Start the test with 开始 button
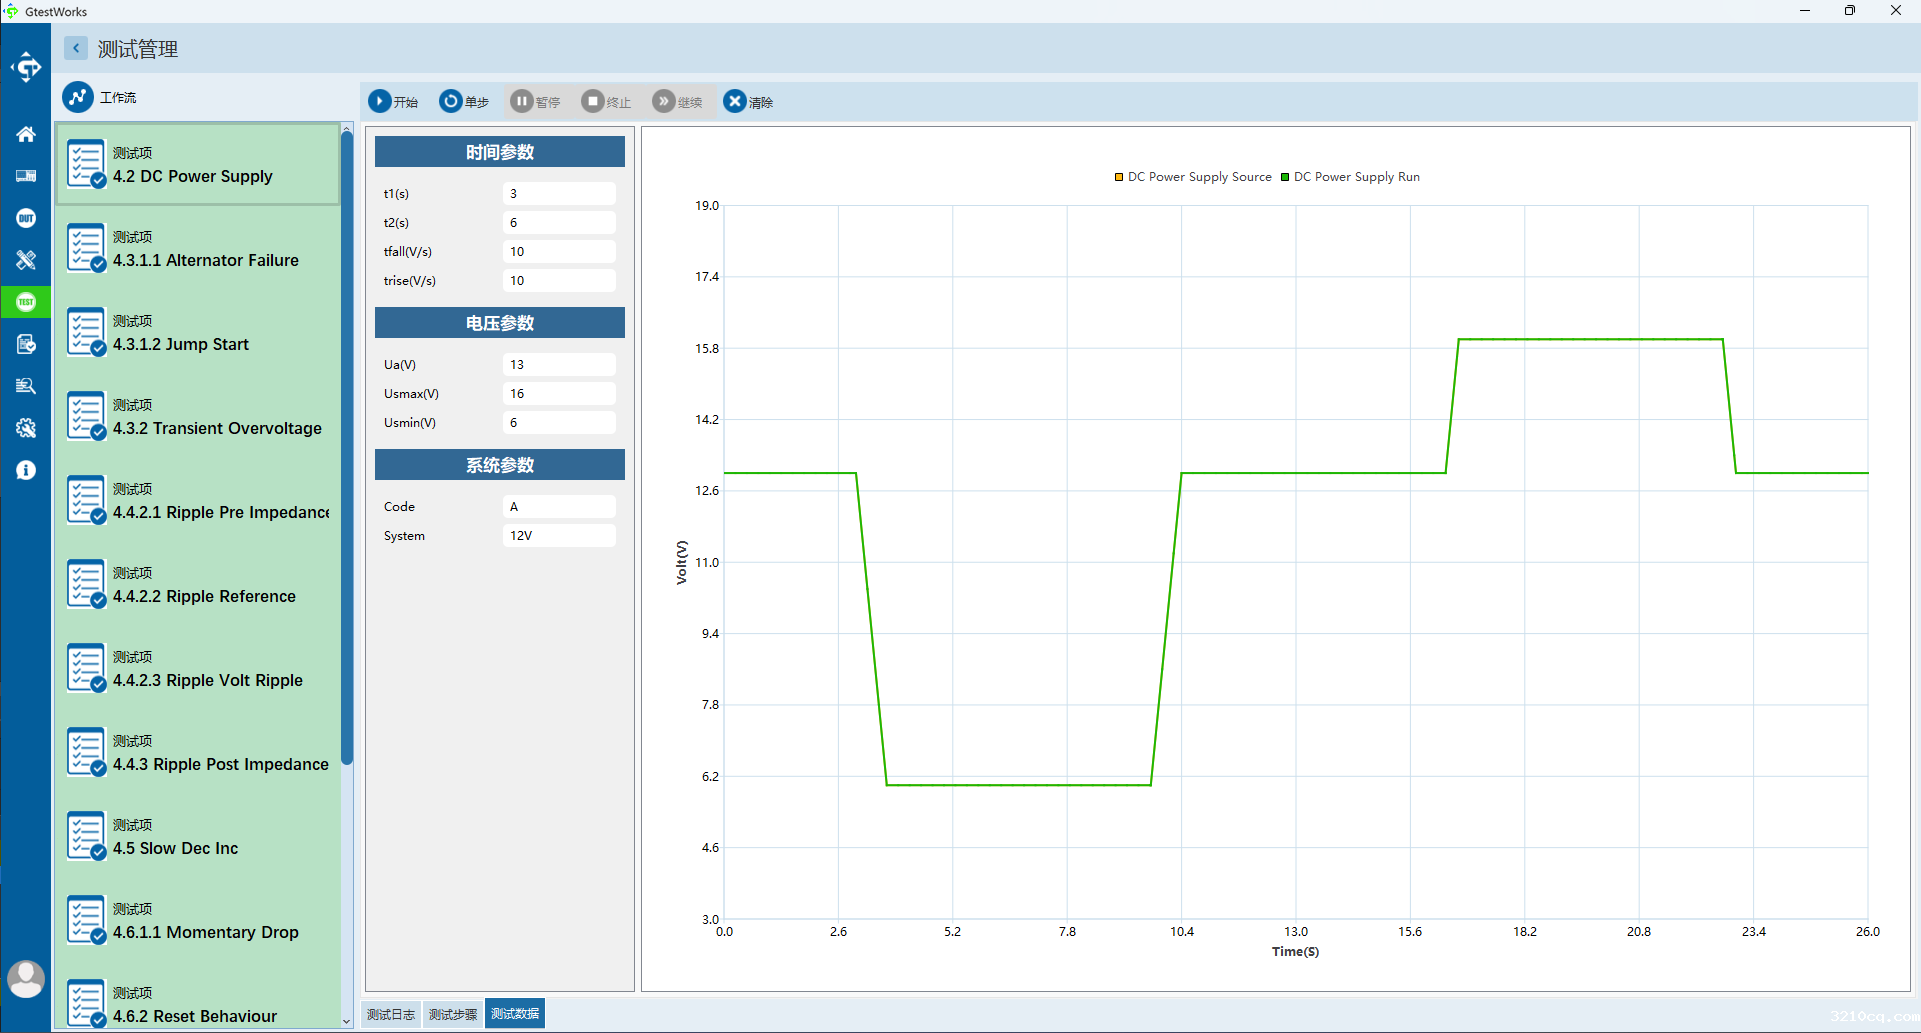 pos(393,102)
